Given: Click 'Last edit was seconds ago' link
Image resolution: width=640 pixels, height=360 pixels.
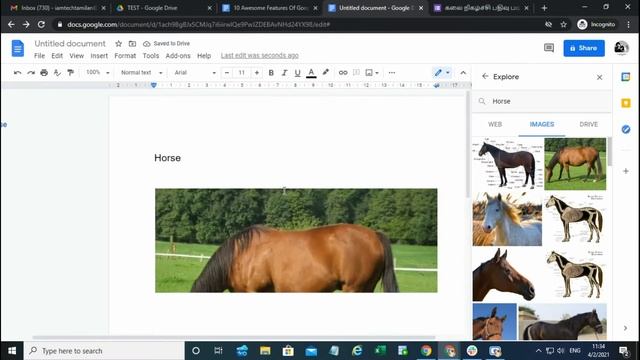Looking at the screenshot, I should pos(260,56).
